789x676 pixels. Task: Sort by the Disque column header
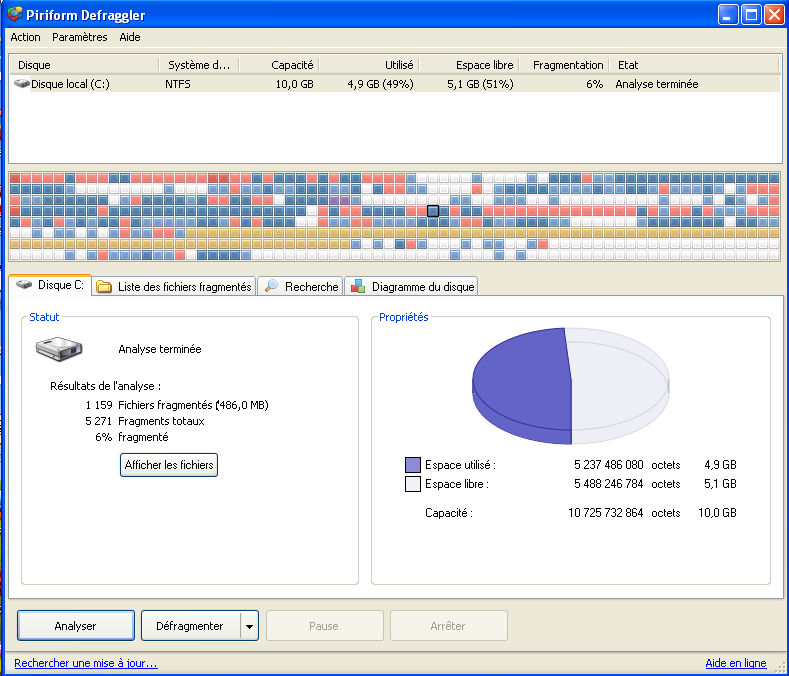(84, 65)
